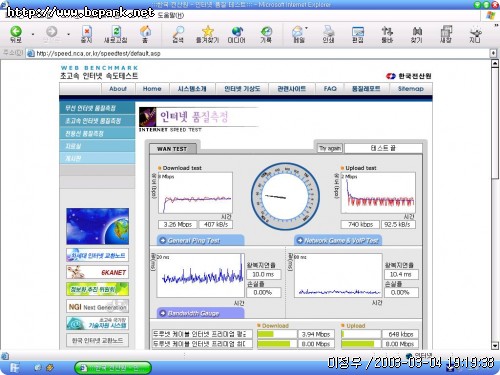Click the 8.00 Mbps download bandwidth bar
Viewport: 500px width, 375px height.
277,344
